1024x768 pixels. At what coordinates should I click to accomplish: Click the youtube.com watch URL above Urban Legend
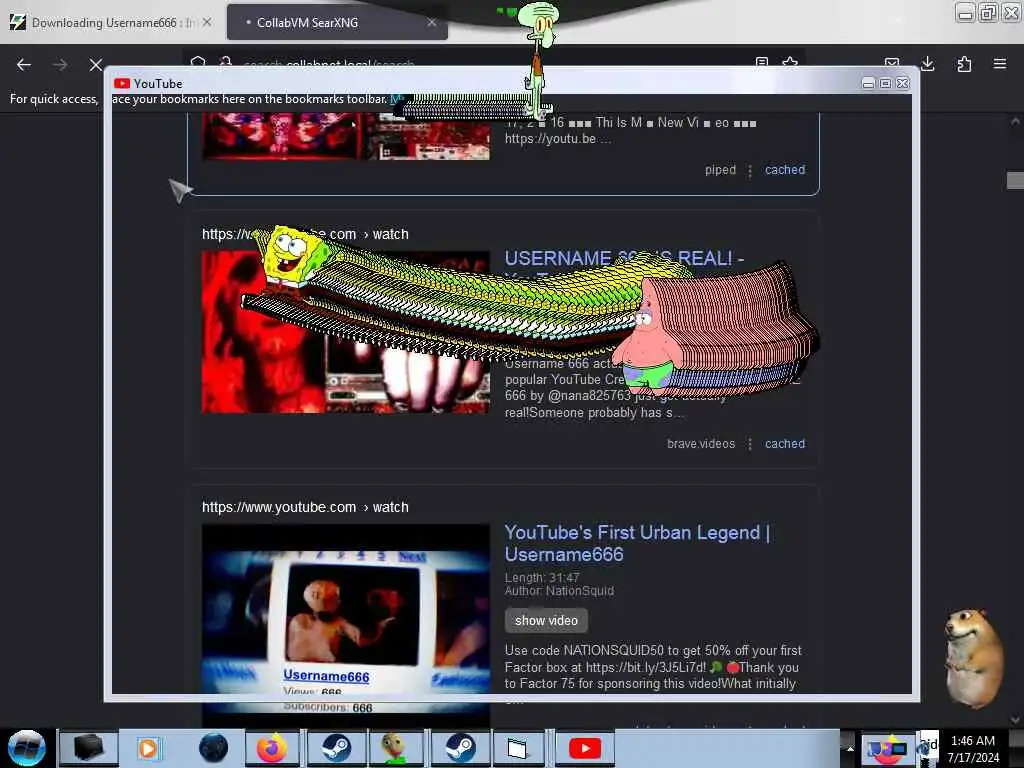(x=305, y=507)
